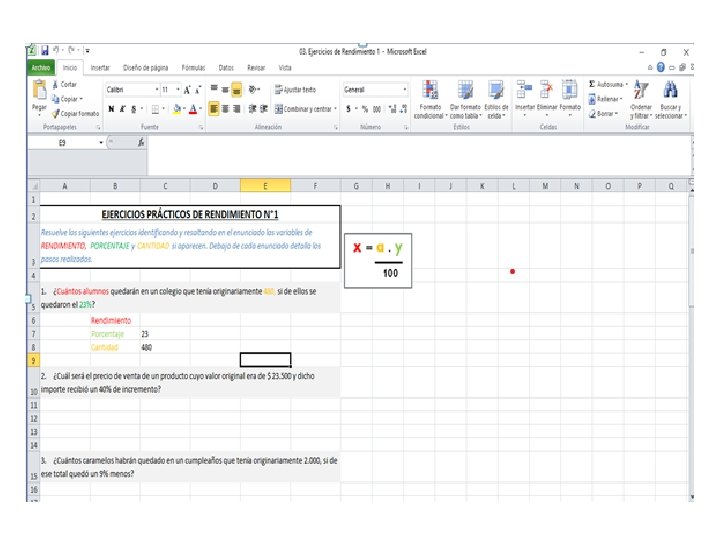This screenshot has width=720, height=540.
Task: Click the Cortar scissors button
Action: (x=64, y=84)
